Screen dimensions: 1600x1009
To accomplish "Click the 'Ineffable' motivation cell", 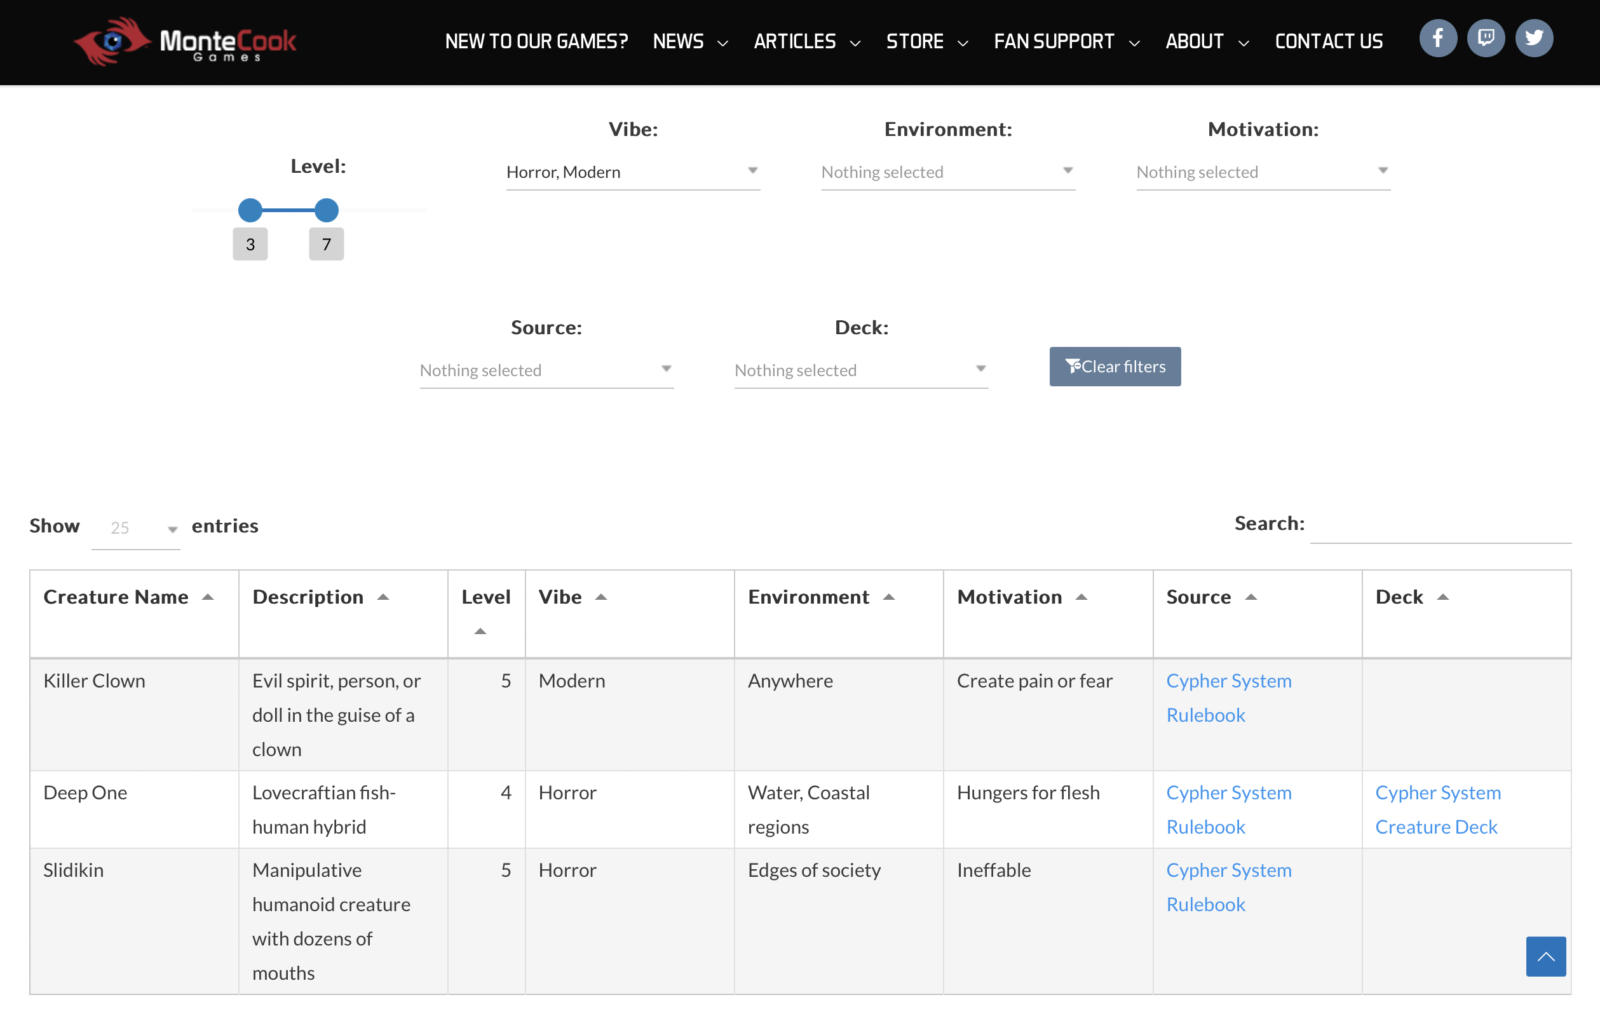I will (1048, 921).
